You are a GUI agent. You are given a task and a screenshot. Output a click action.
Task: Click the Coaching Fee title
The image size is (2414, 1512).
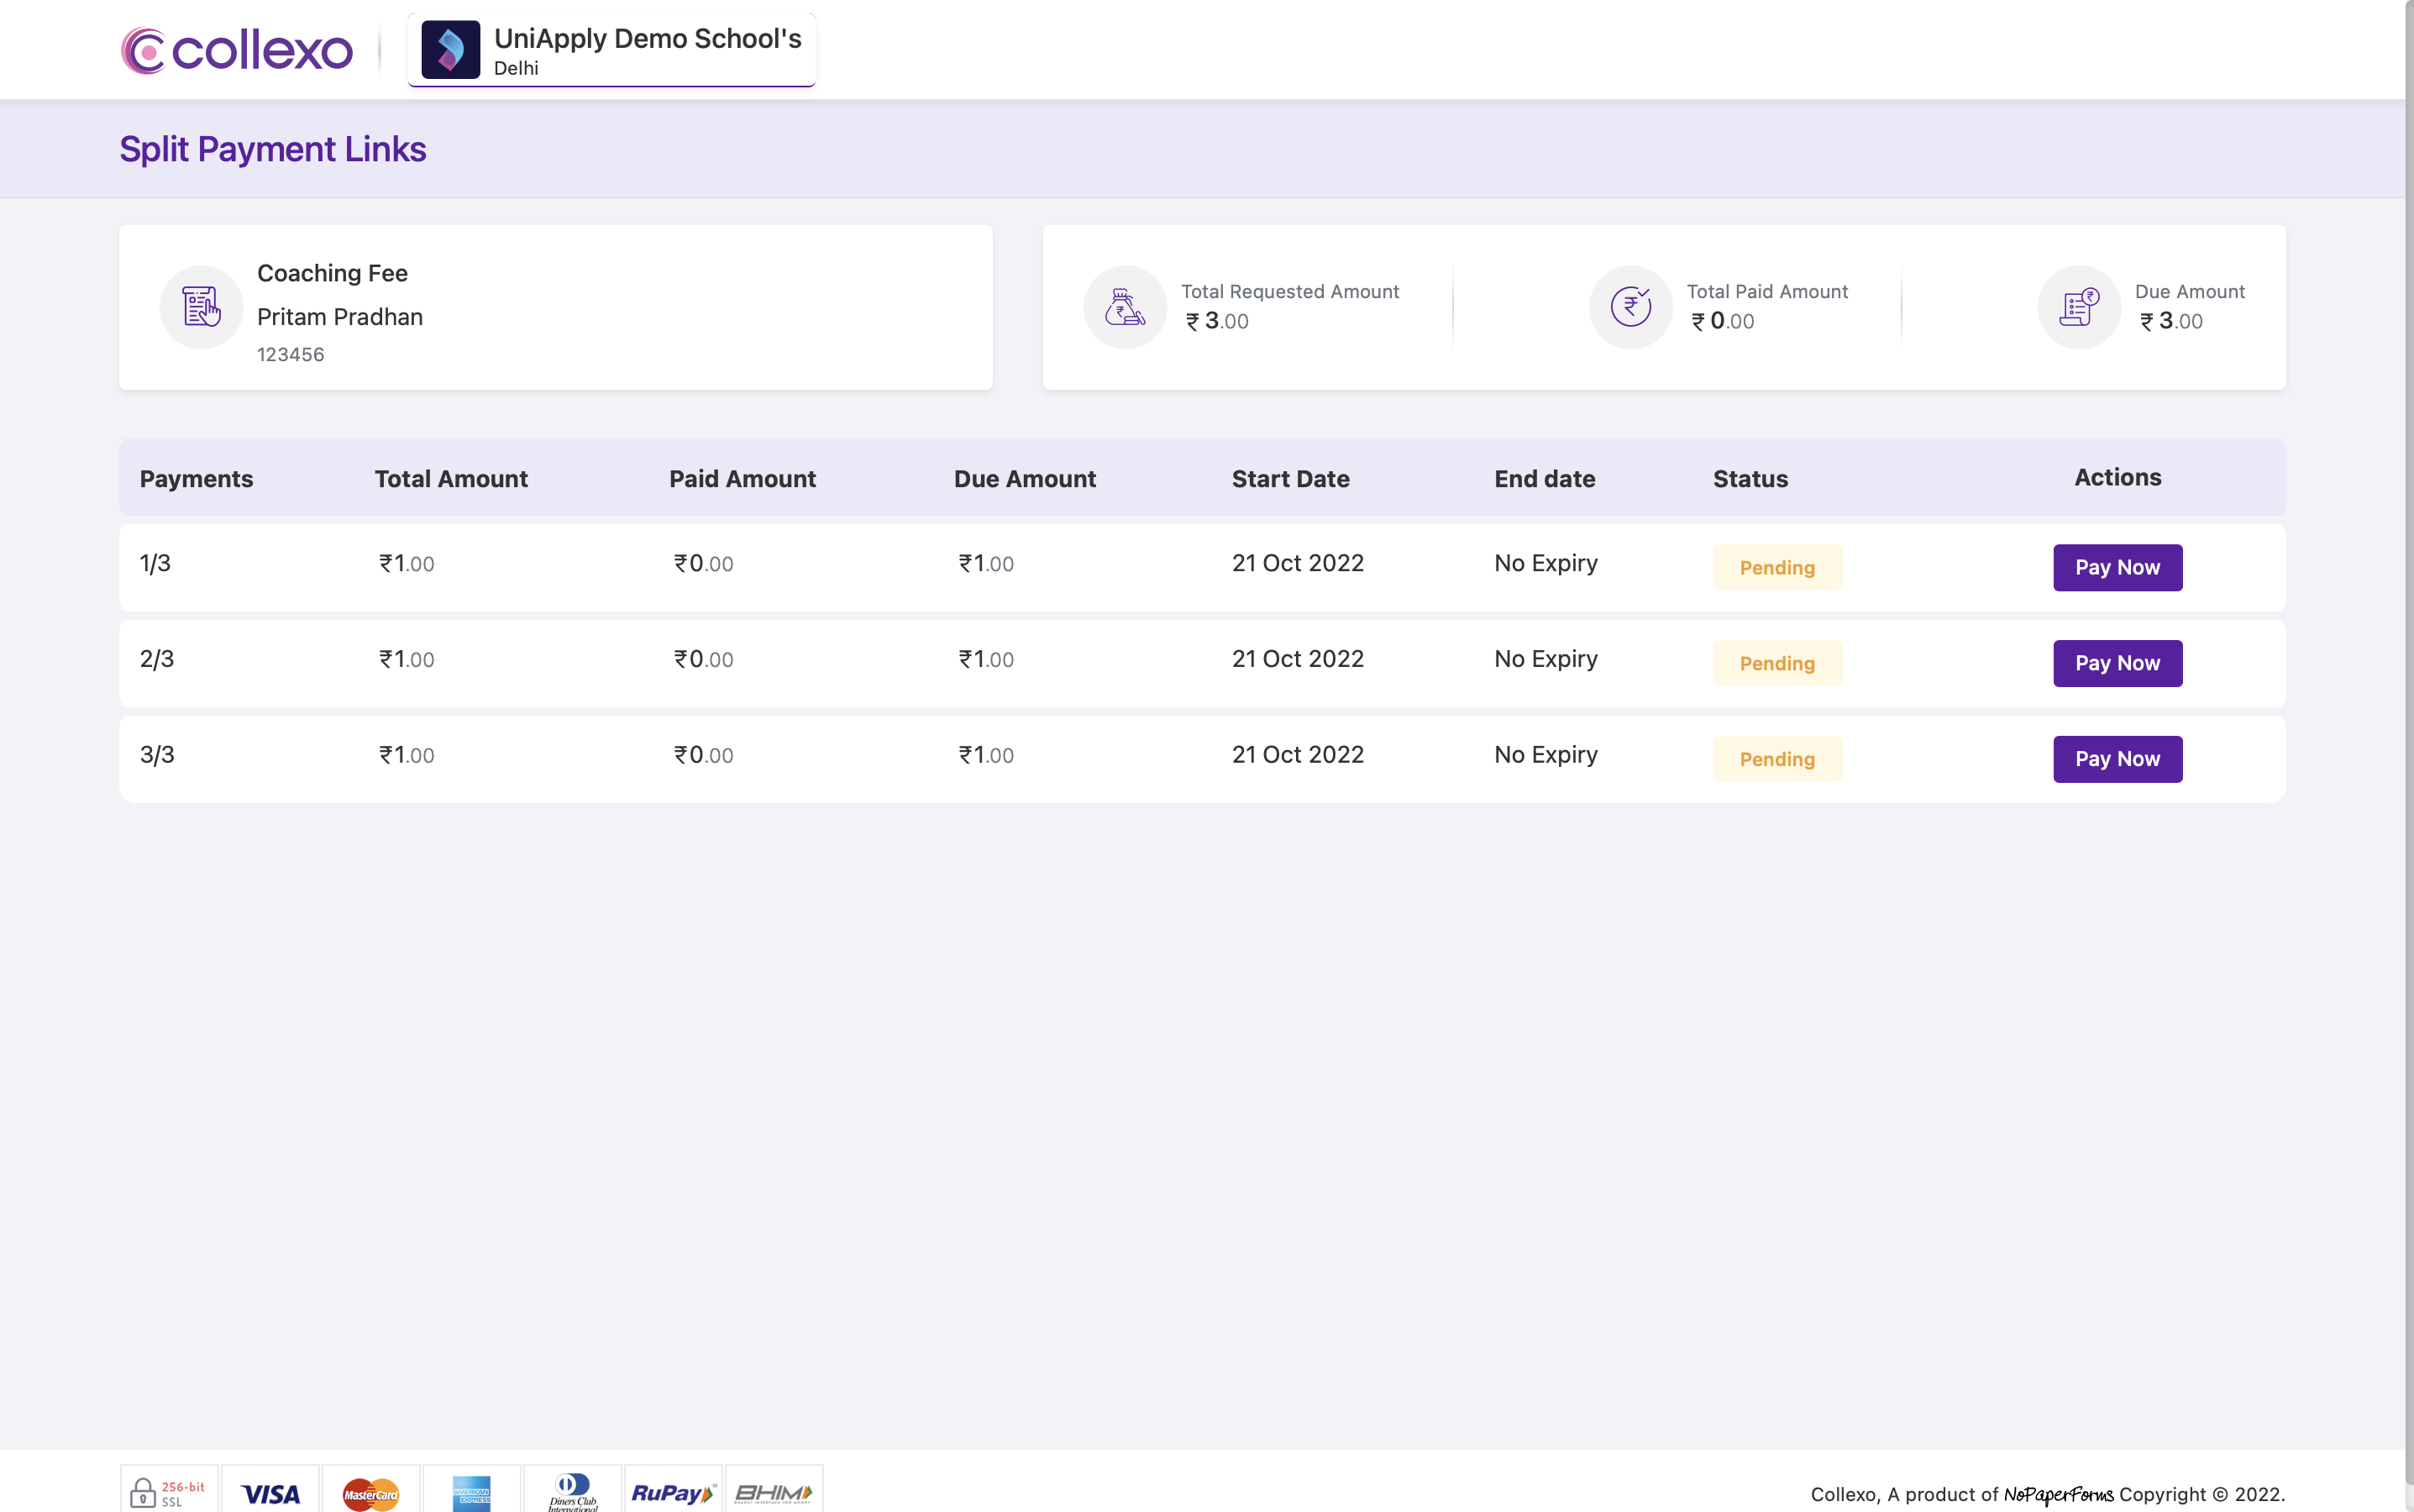pos(332,273)
